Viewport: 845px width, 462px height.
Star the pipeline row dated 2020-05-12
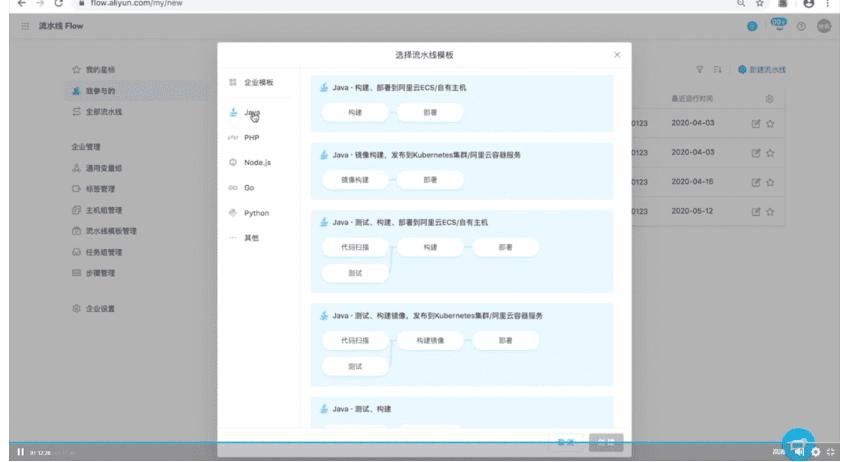(770, 212)
